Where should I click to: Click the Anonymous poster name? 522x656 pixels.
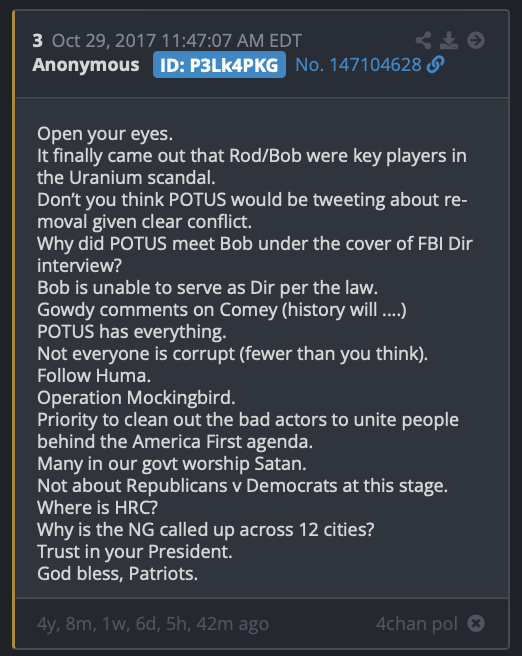pos(86,65)
